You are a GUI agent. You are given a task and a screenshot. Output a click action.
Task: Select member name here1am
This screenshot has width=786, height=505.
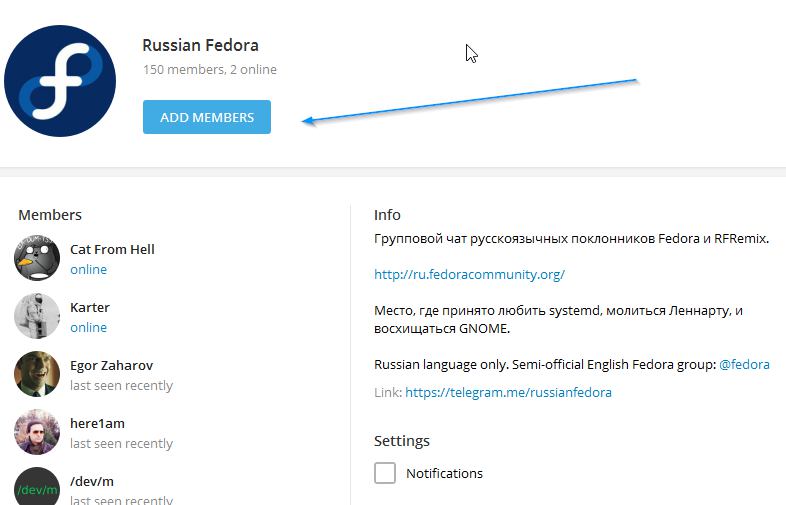97,423
